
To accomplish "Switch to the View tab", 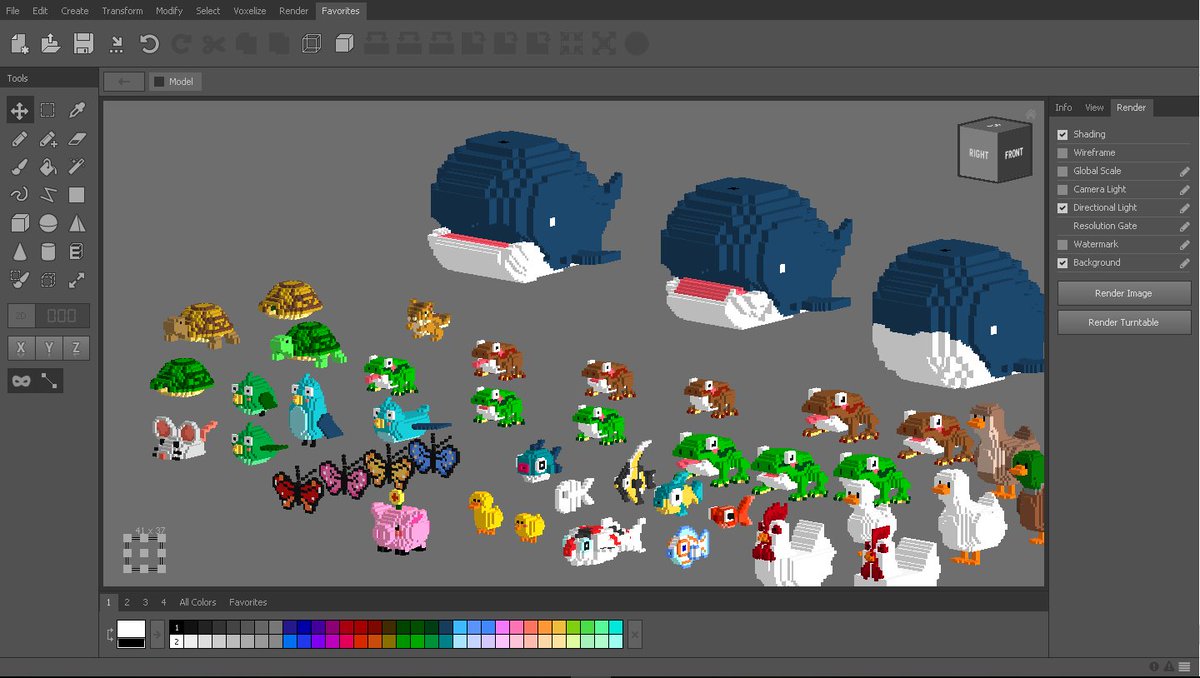I will (1094, 107).
